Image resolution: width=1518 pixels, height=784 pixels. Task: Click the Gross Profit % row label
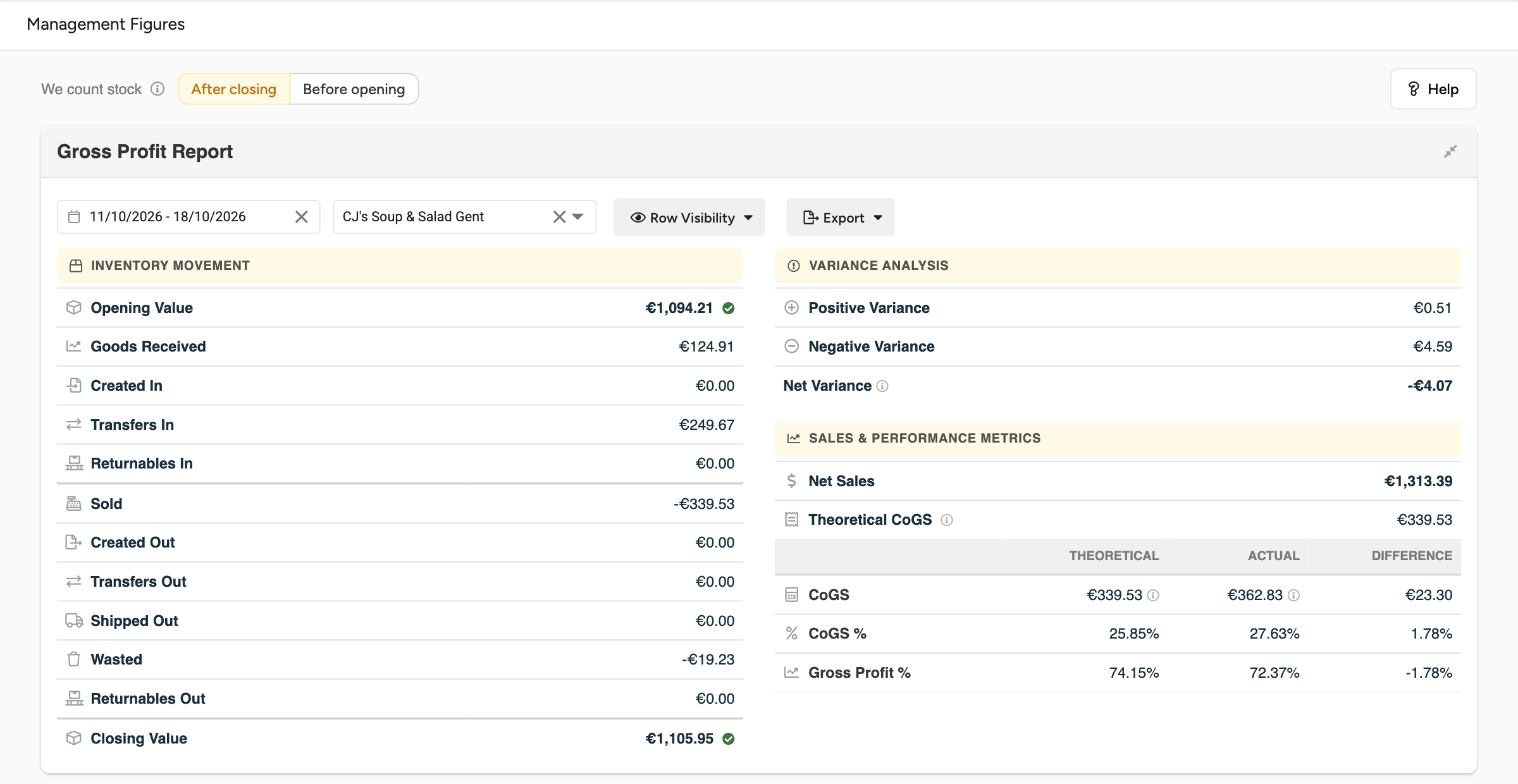860,673
